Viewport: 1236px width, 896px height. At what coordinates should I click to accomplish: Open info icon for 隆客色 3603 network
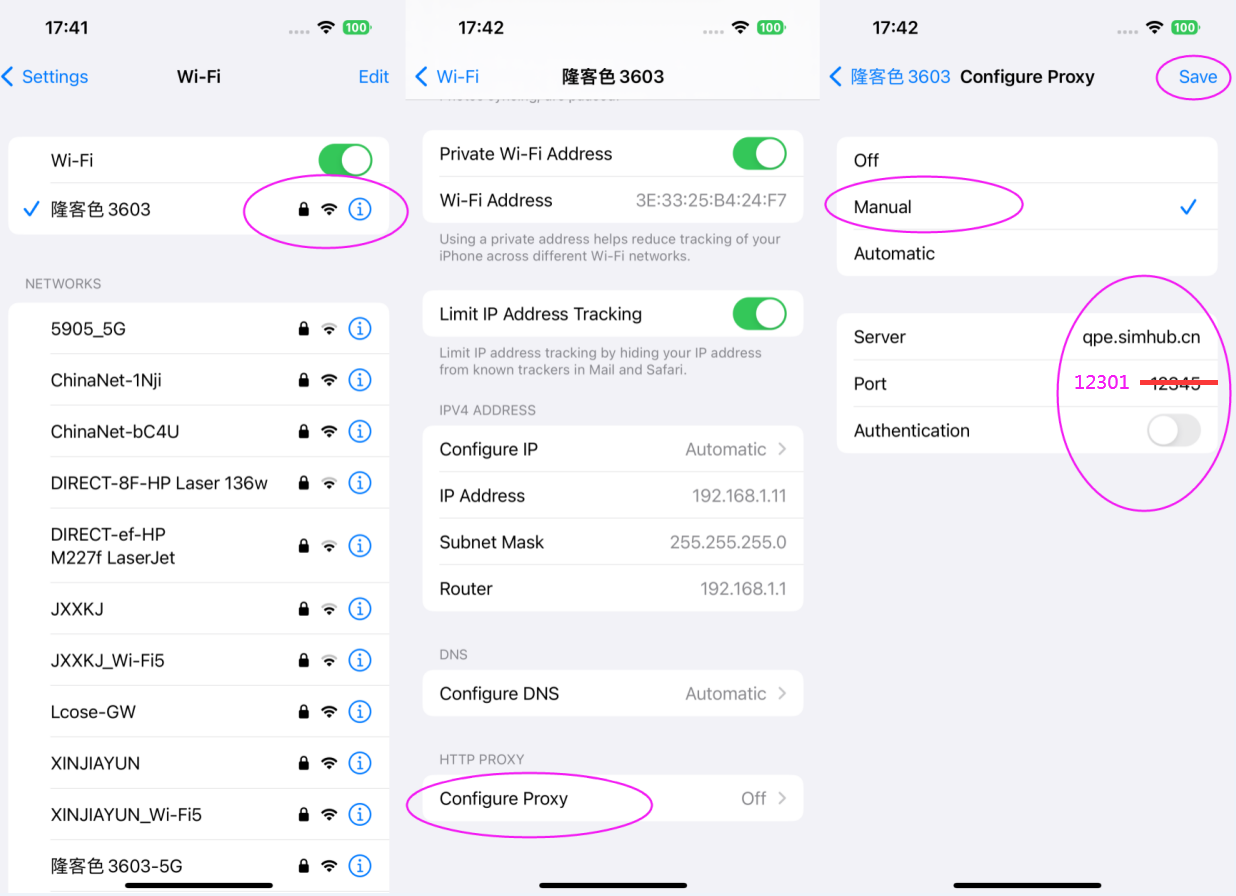point(360,210)
